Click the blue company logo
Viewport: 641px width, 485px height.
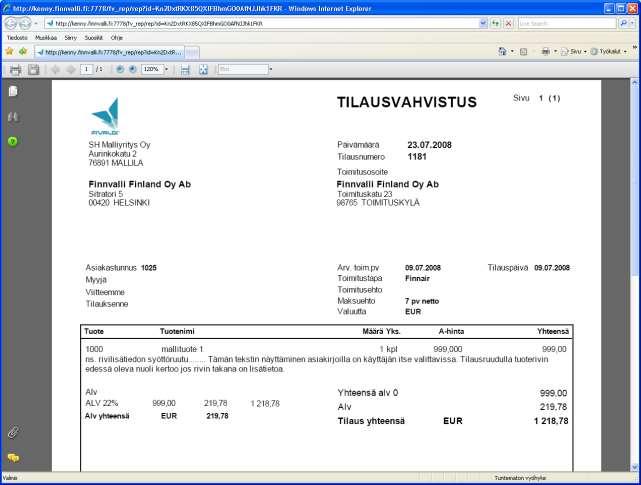pyautogui.click(x=105, y=116)
